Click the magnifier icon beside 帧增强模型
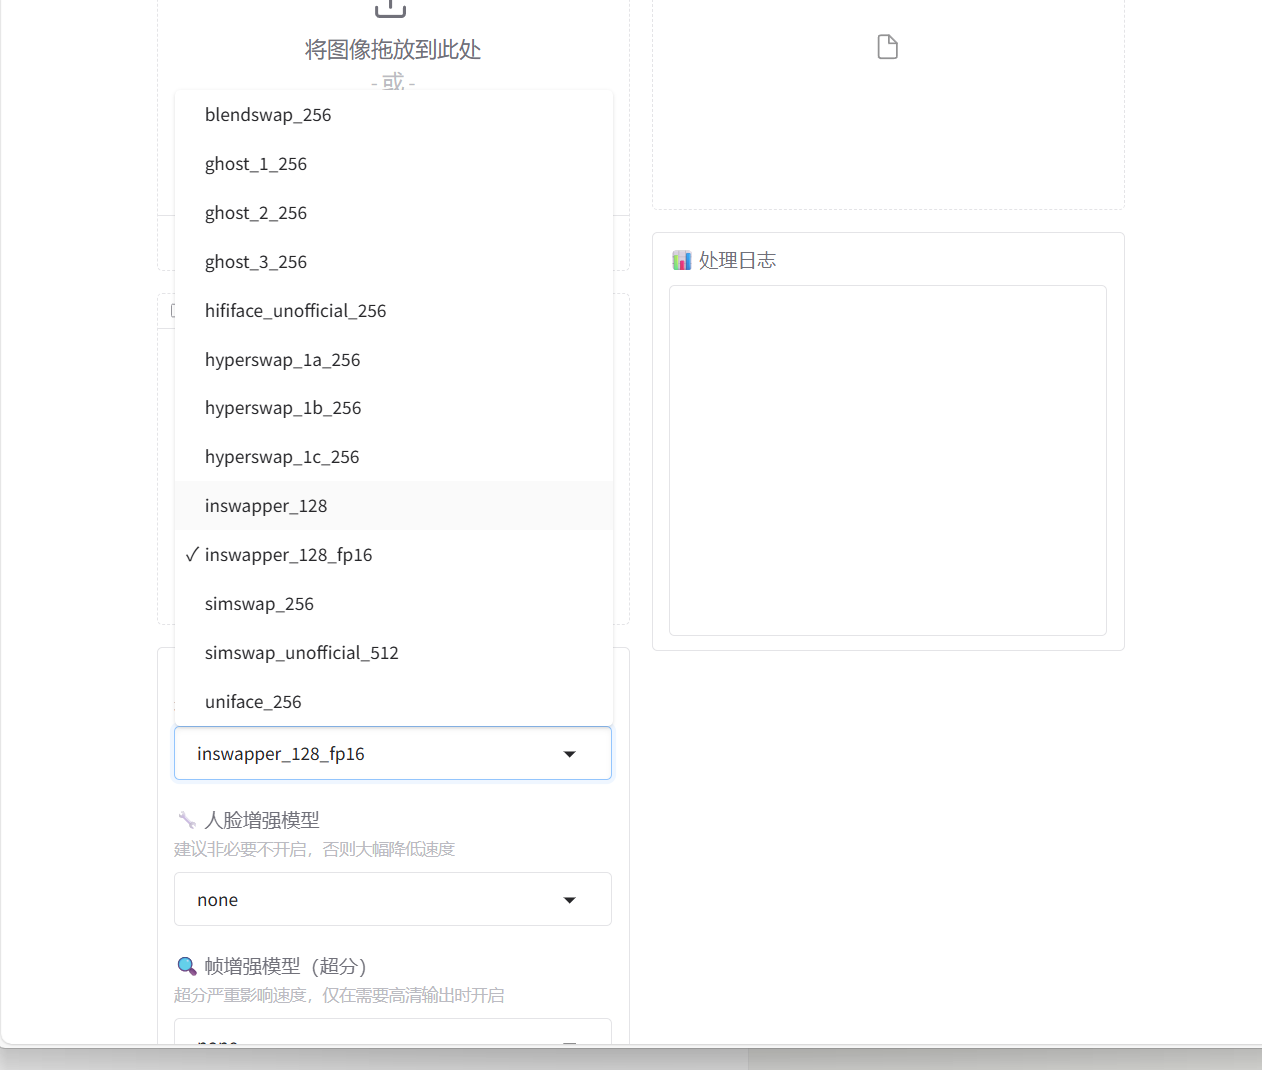 point(186,966)
